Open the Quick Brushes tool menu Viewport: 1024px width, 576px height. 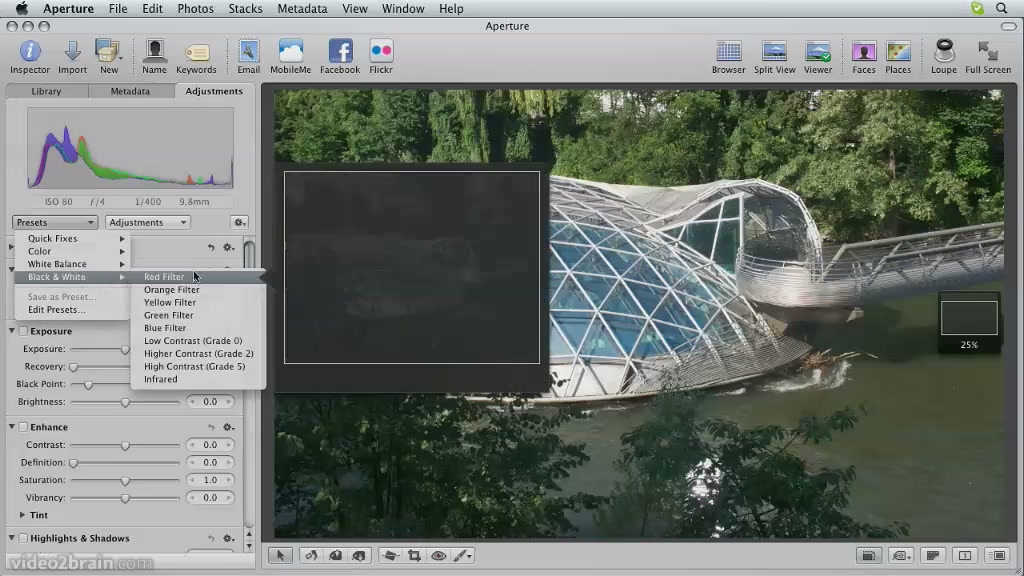[x=462, y=556]
